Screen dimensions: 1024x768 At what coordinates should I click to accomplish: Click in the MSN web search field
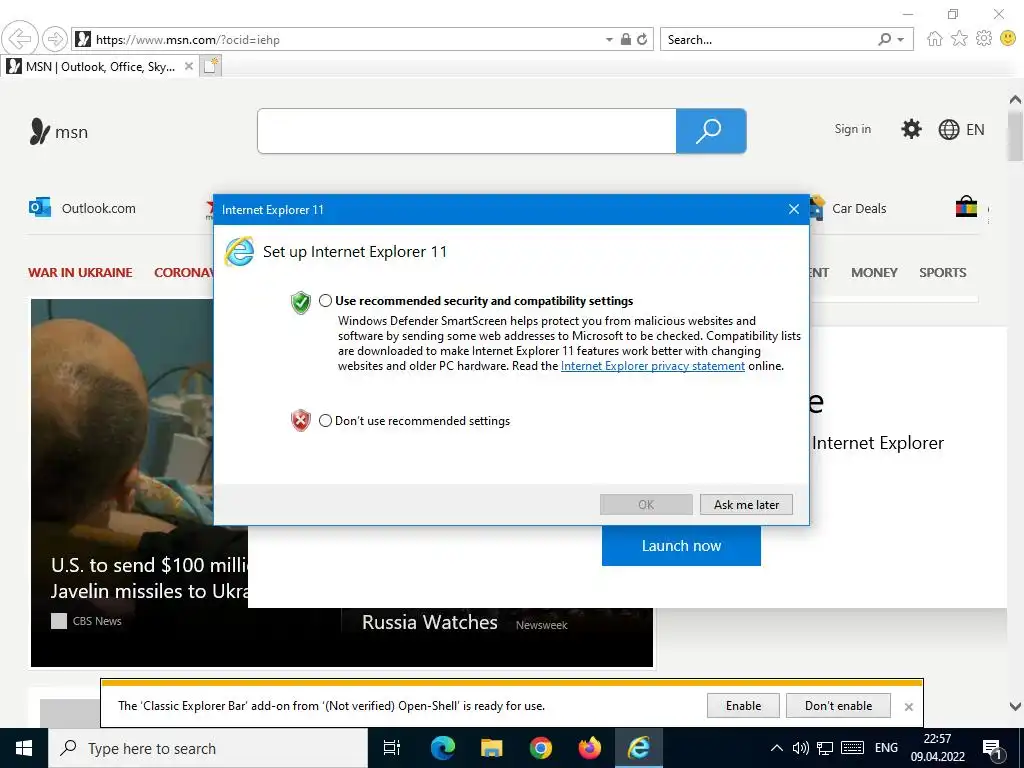pyautogui.click(x=466, y=131)
